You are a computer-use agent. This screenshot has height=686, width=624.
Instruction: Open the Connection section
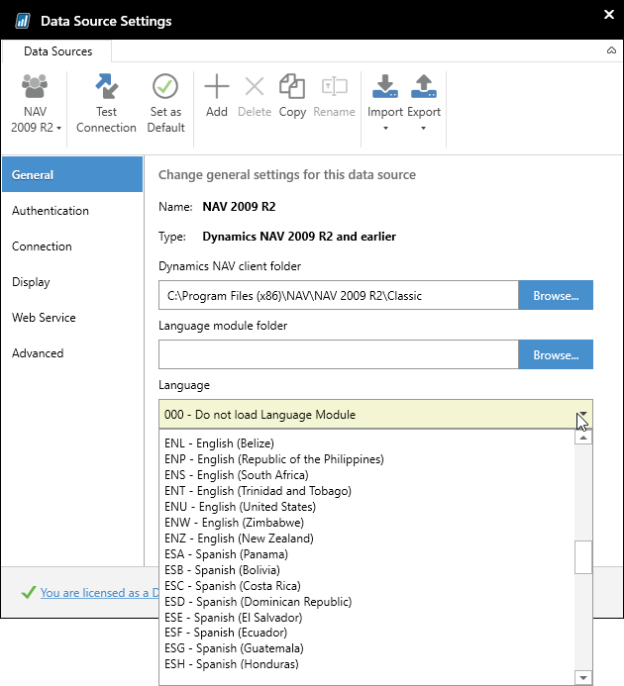click(x=73, y=246)
